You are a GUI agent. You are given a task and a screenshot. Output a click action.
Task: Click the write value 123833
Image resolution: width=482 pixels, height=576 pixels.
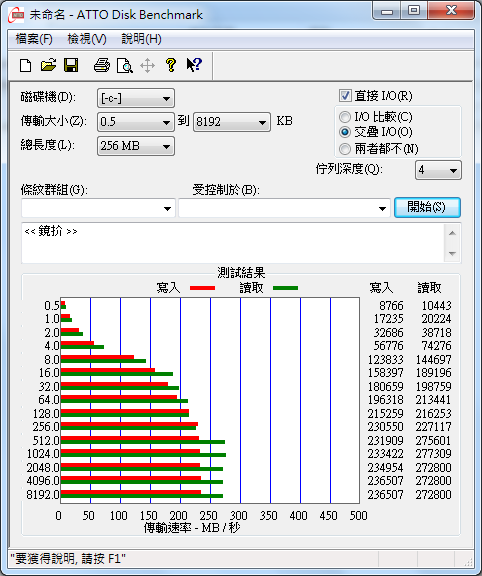386,360
